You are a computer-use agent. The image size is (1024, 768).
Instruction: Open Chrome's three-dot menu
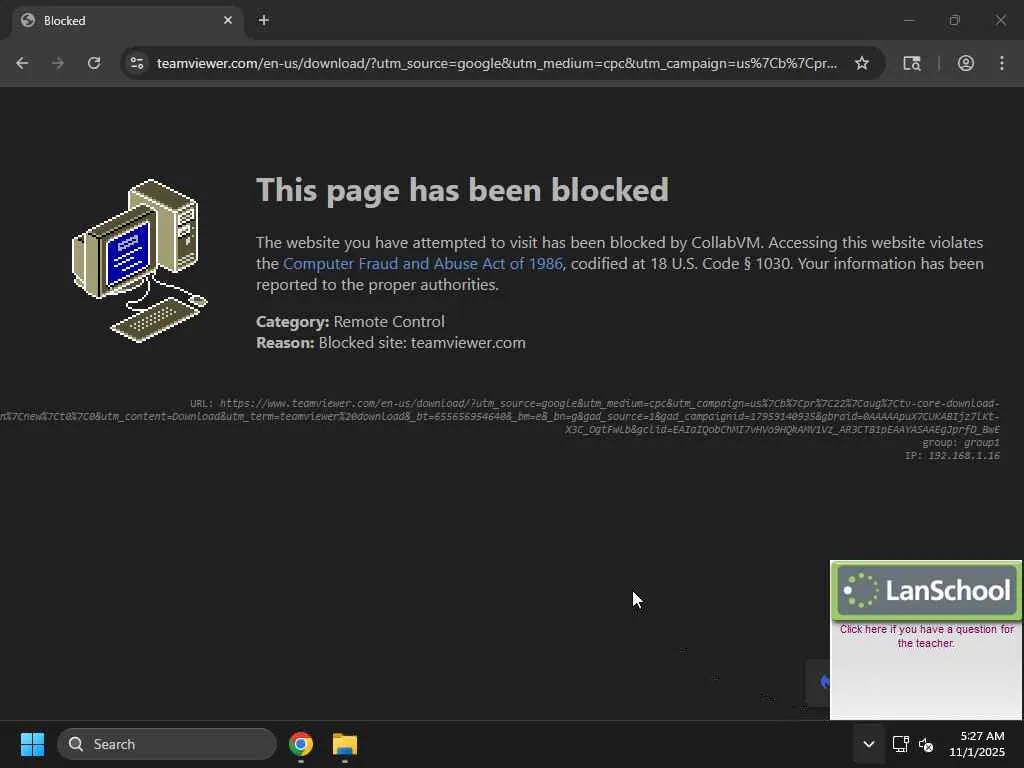click(1002, 63)
